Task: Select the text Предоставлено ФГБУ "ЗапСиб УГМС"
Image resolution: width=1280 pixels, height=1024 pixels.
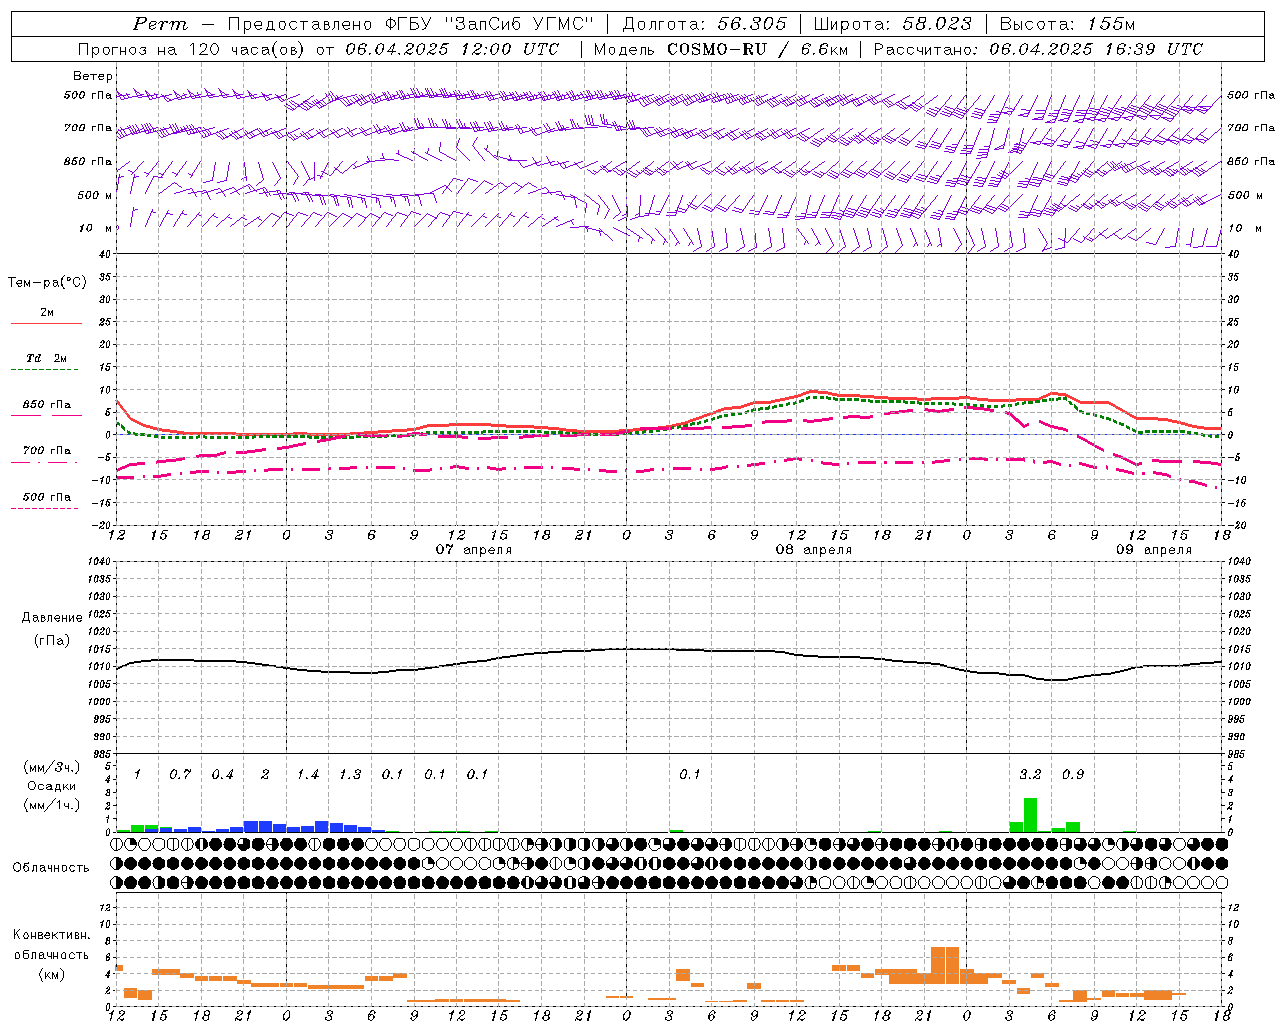Action: (412, 24)
